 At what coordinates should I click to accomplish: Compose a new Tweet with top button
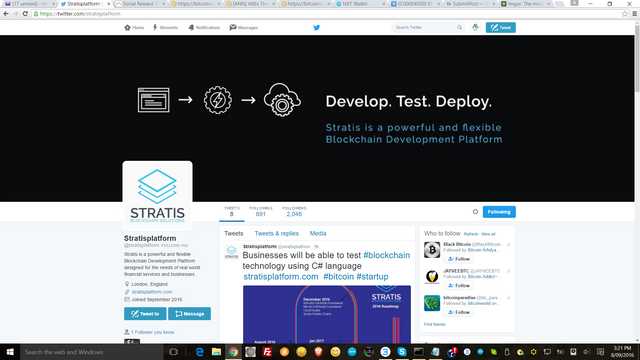pyautogui.click(x=500, y=27)
